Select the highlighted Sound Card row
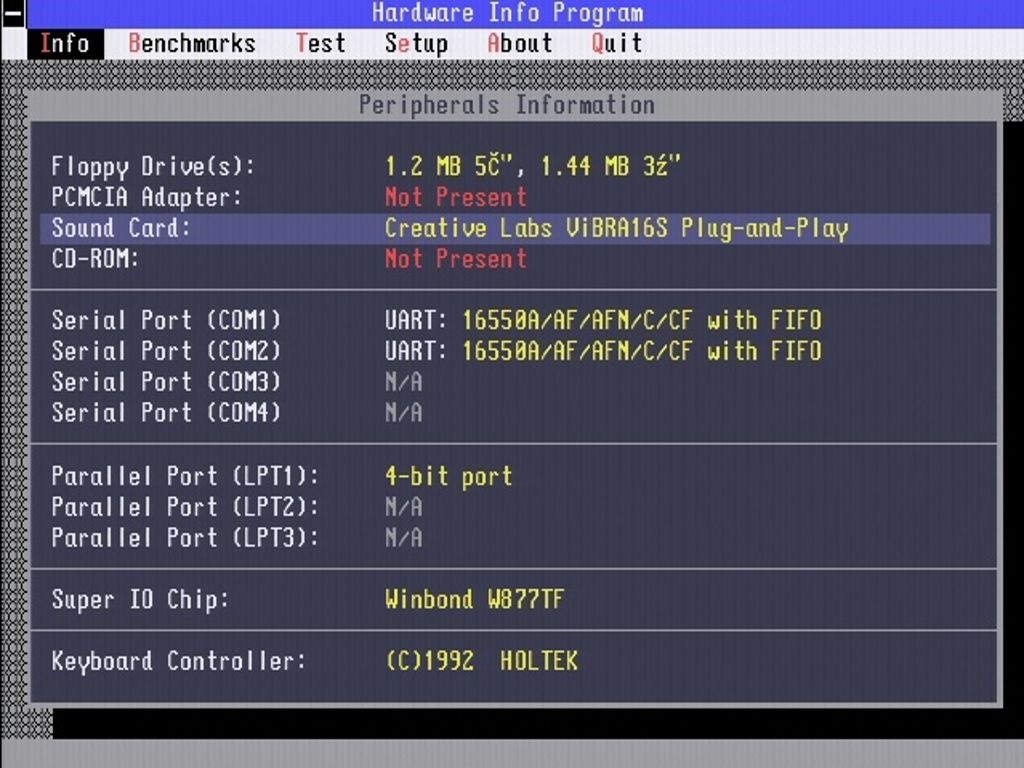The image size is (1024, 768). (x=515, y=229)
